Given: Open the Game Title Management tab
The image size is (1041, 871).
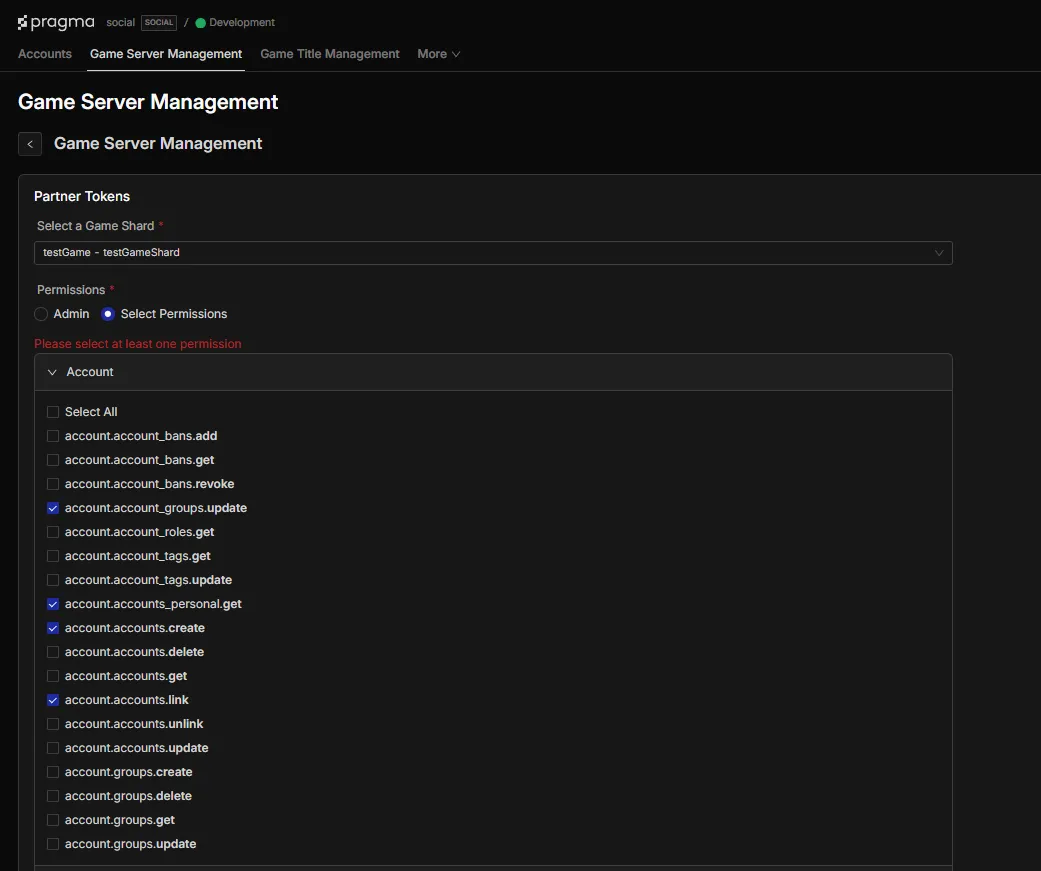Looking at the screenshot, I should (x=329, y=54).
